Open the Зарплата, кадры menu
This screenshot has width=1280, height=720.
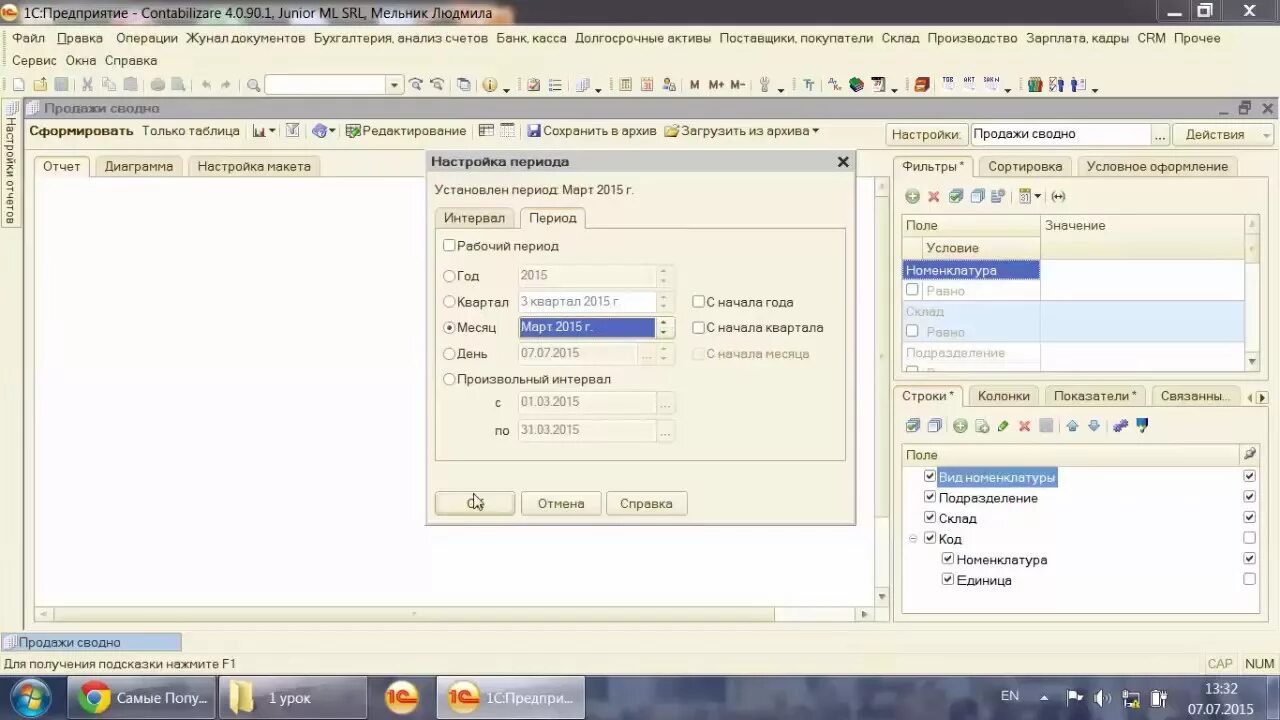click(1077, 38)
